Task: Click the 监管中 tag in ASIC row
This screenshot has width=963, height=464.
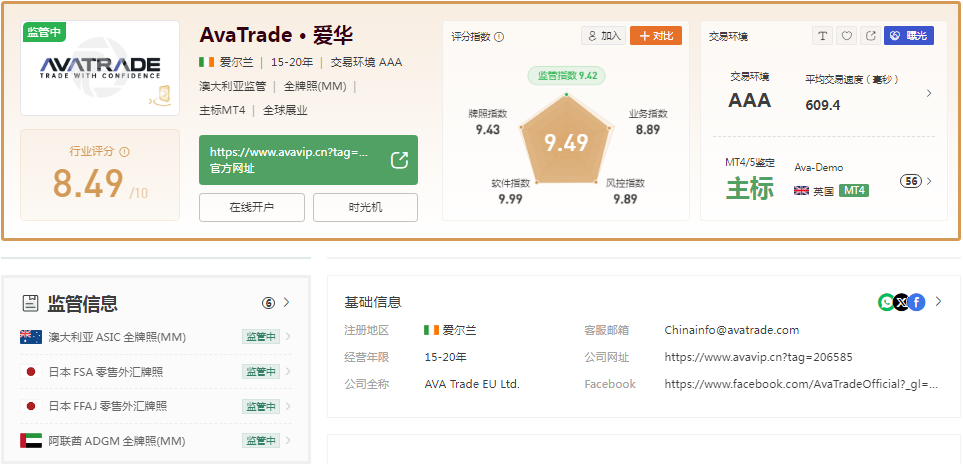Action: click(261, 336)
